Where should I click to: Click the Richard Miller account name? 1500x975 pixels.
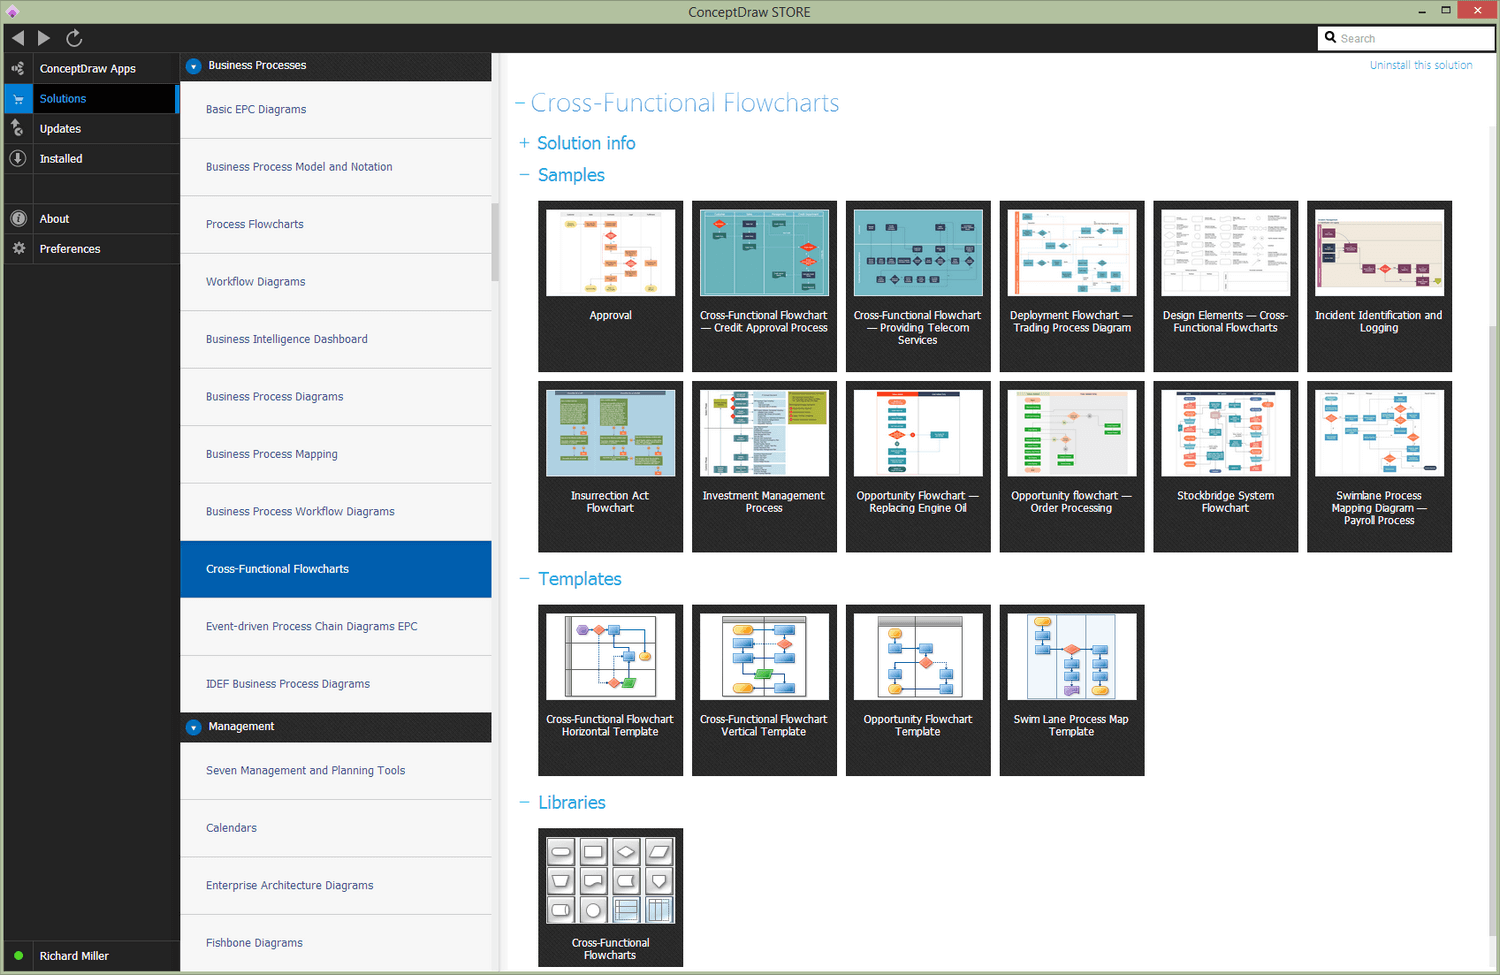[74, 956]
